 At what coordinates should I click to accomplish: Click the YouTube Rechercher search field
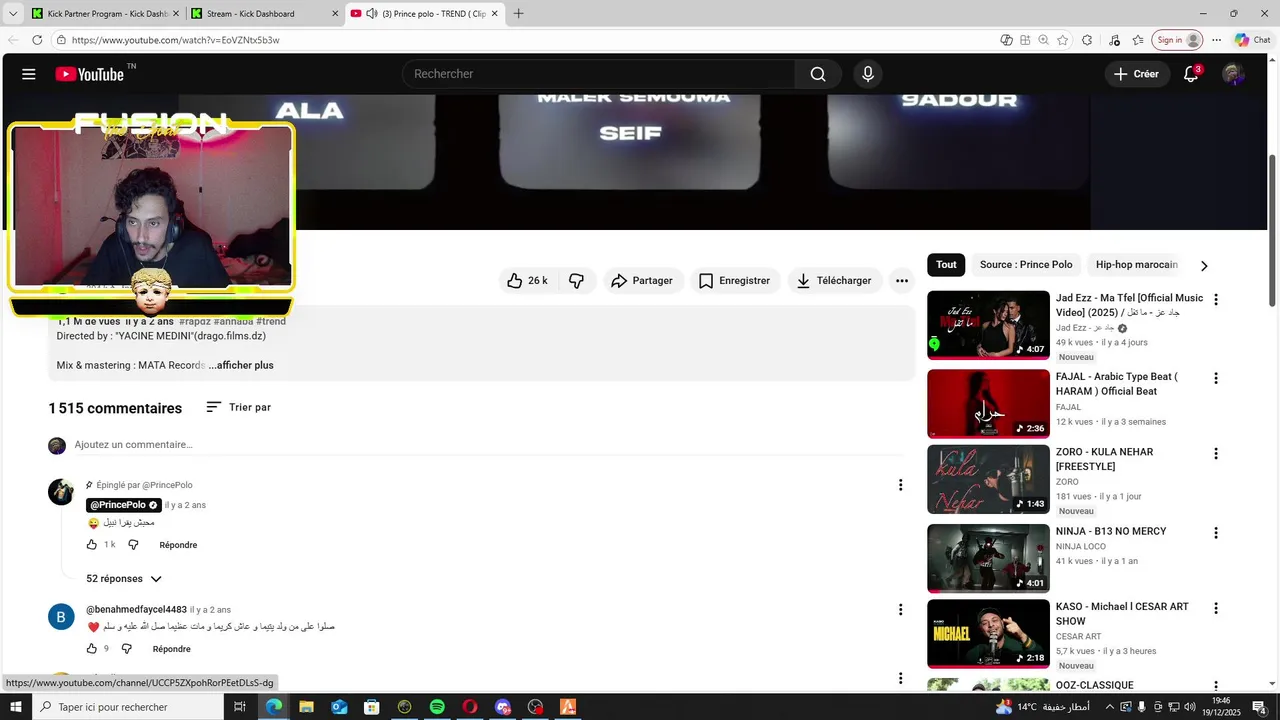click(x=598, y=74)
